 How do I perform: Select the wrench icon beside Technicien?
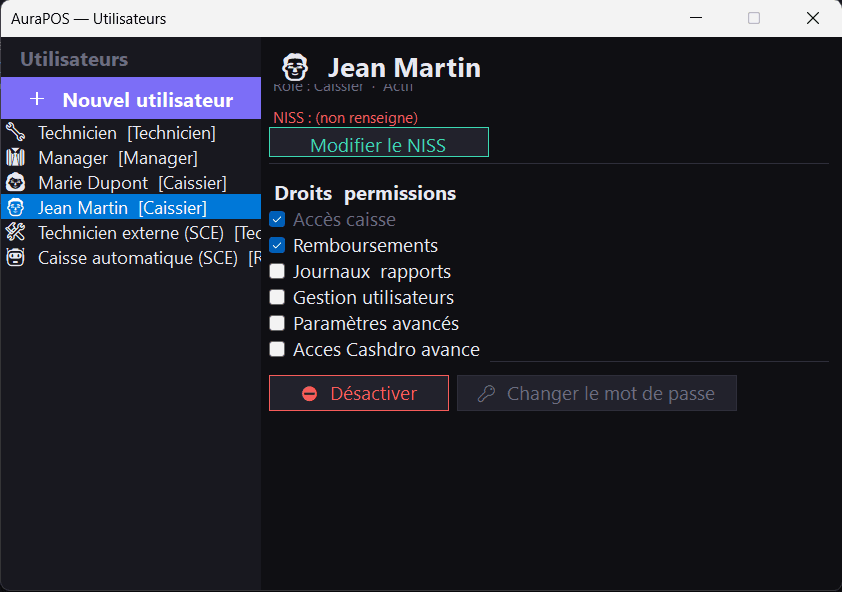pyautogui.click(x=16, y=132)
